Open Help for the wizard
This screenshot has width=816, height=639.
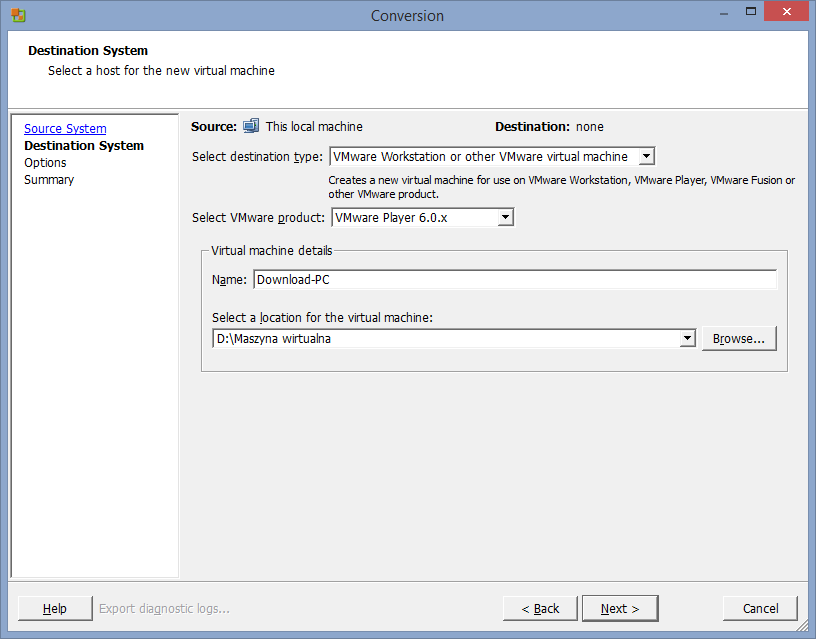point(55,608)
